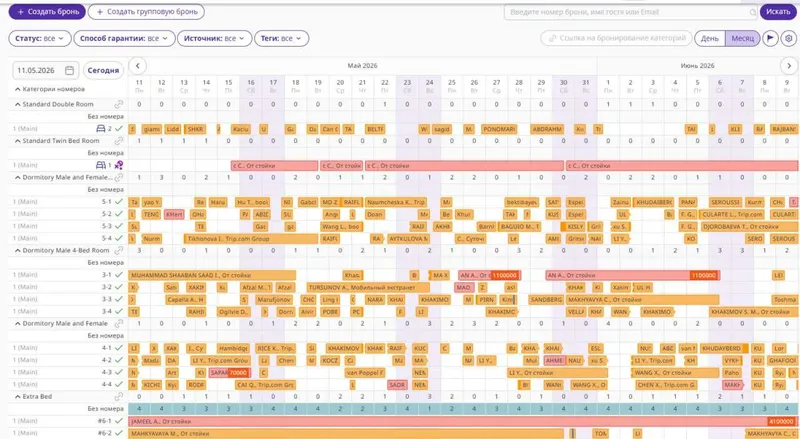Open ABDRAHM booking in Standard Double row
The height and width of the screenshot is (439, 800).
[547, 129]
